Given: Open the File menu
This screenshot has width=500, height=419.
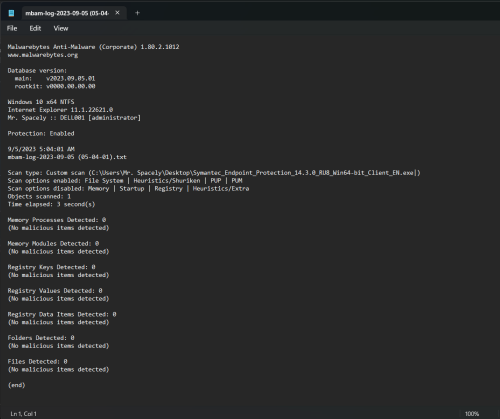Looking at the screenshot, I should pos(12,28).
